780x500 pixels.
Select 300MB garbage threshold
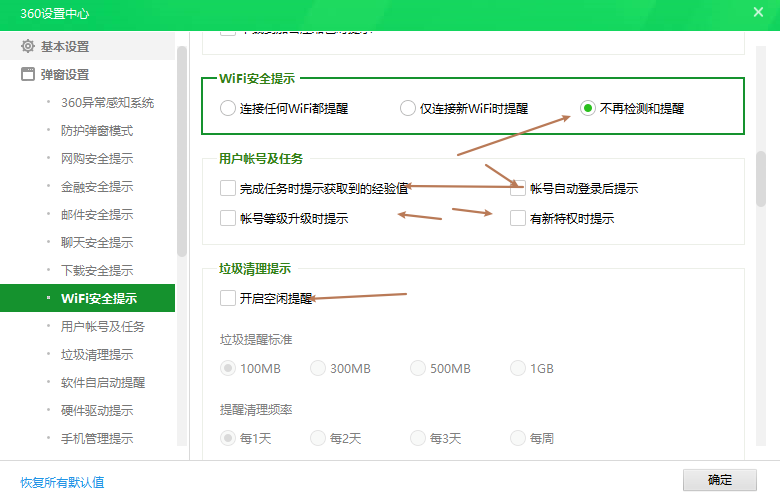(x=318, y=368)
